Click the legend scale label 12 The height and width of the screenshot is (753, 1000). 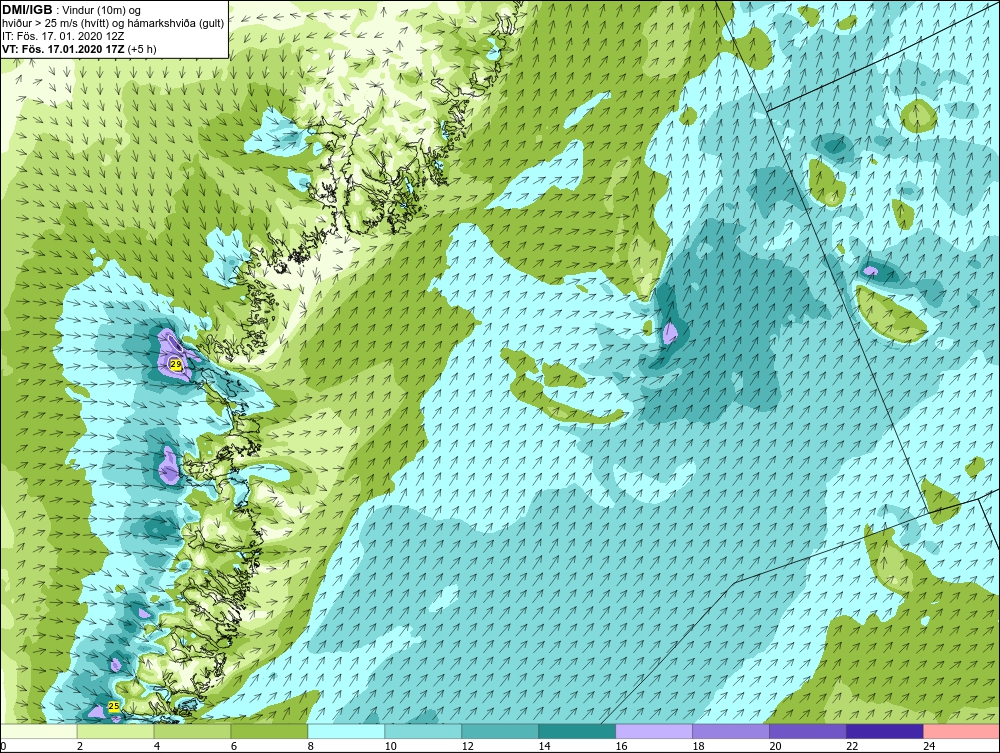(x=467, y=746)
